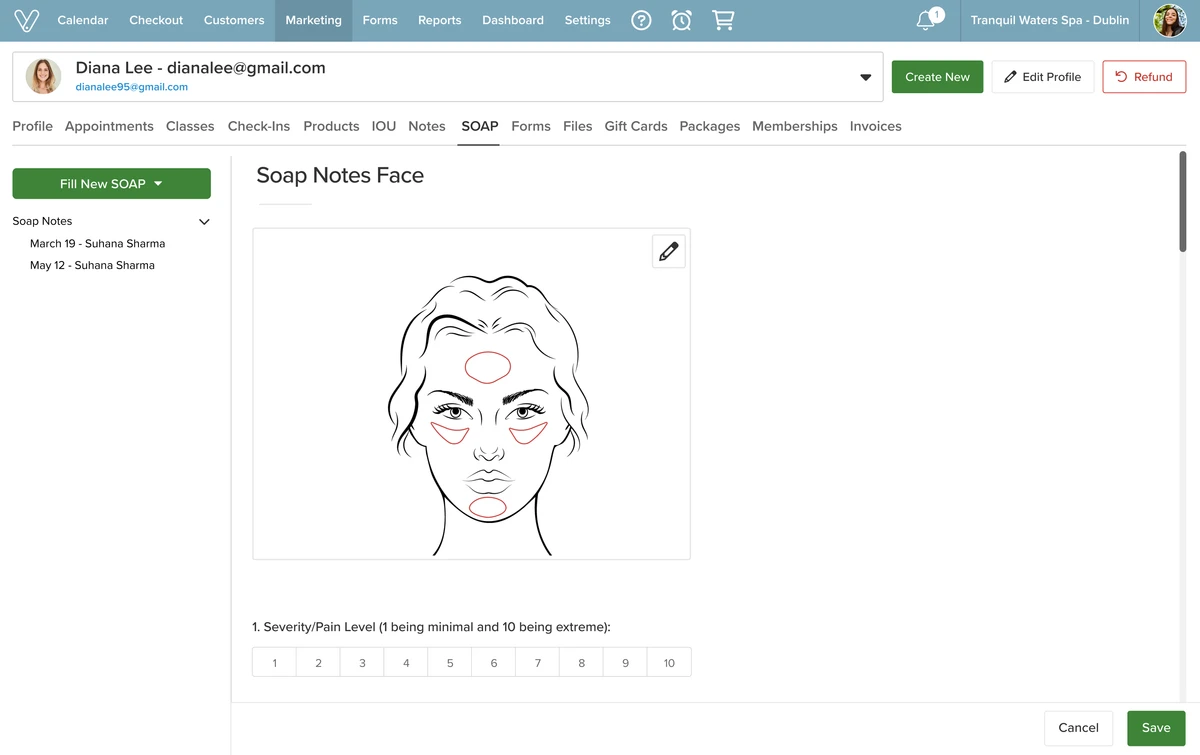Open the Marketing menu

(313, 20)
